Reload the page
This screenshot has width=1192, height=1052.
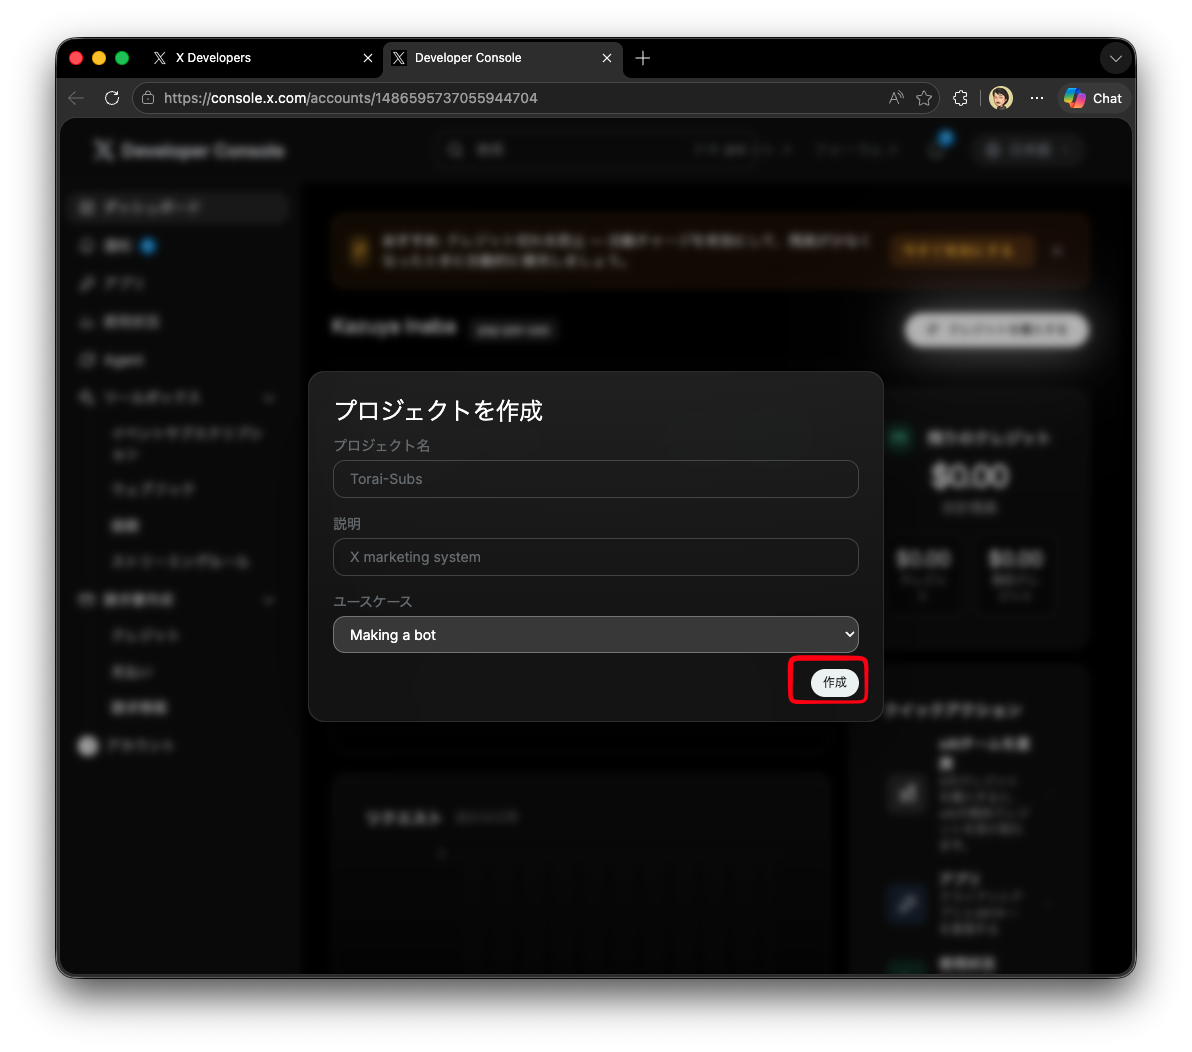coord(112,98)
